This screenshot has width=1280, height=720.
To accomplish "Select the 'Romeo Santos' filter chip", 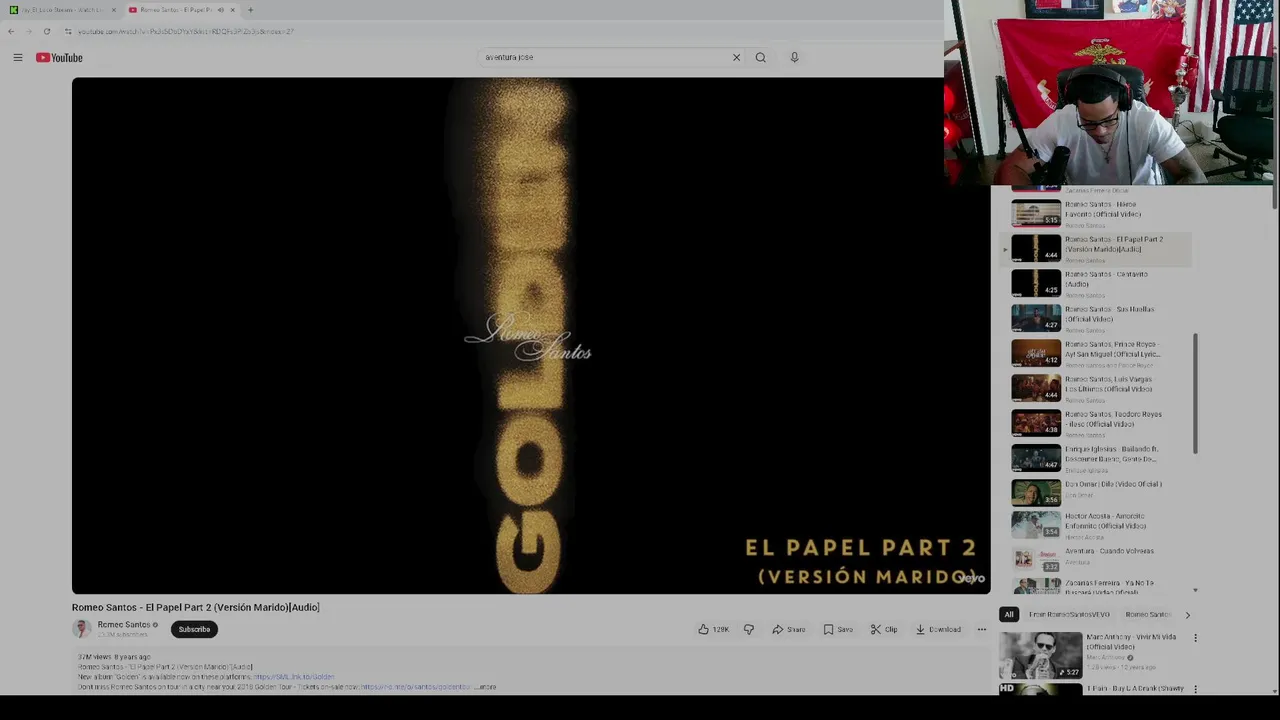I will (1147, 615).
